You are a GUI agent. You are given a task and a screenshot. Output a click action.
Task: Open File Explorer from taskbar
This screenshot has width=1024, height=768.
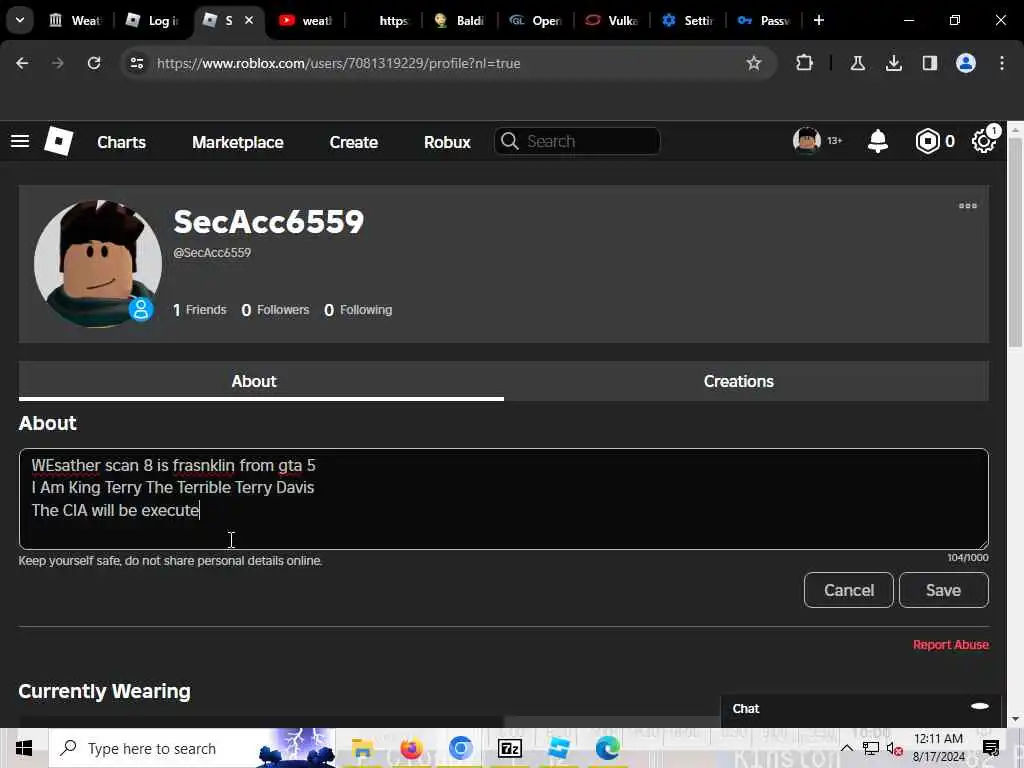point(362,748)
